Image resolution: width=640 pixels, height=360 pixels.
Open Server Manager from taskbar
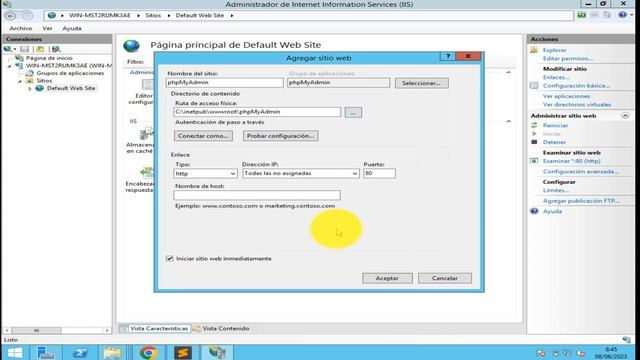point(46,353)
